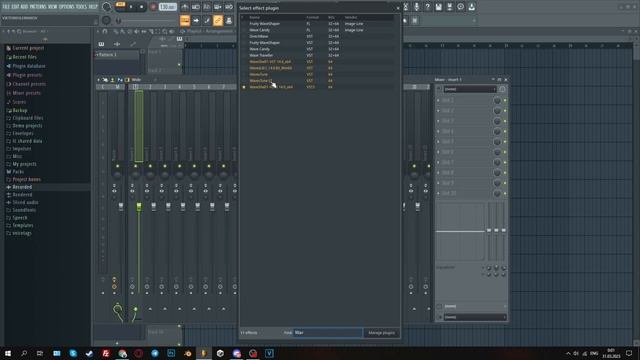
Task: Click the taskbar search icon
Action: coord(24,353)
